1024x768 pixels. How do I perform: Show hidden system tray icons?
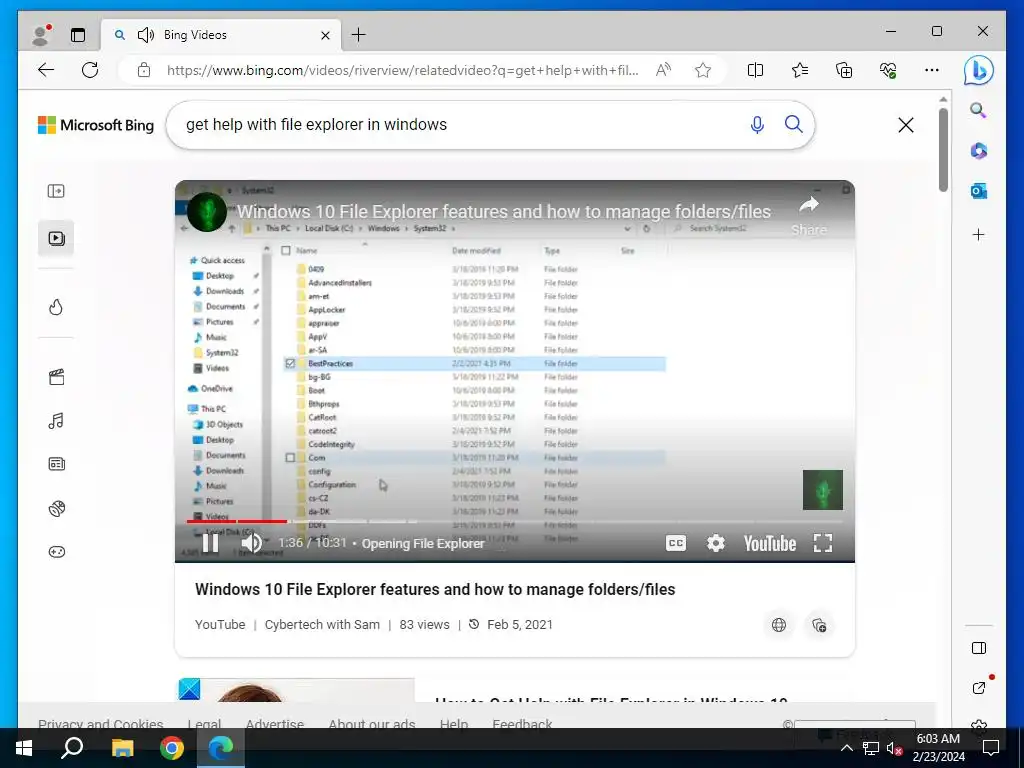[846, 748]
